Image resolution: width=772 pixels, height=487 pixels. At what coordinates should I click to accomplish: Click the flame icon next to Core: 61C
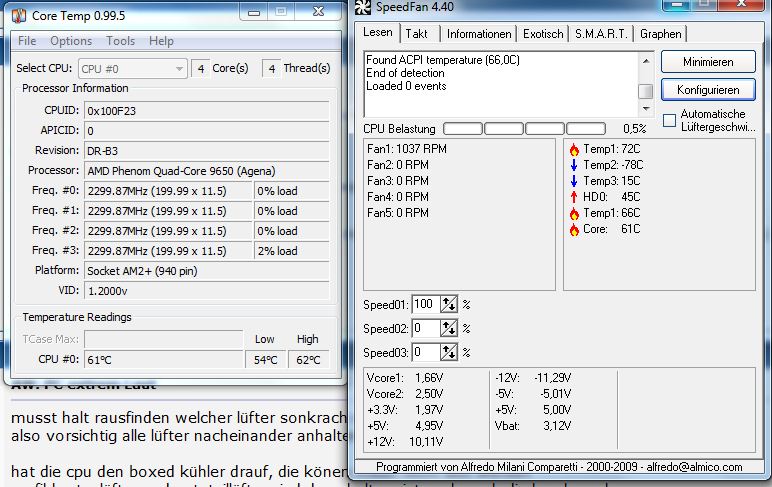tap(574, 229)
